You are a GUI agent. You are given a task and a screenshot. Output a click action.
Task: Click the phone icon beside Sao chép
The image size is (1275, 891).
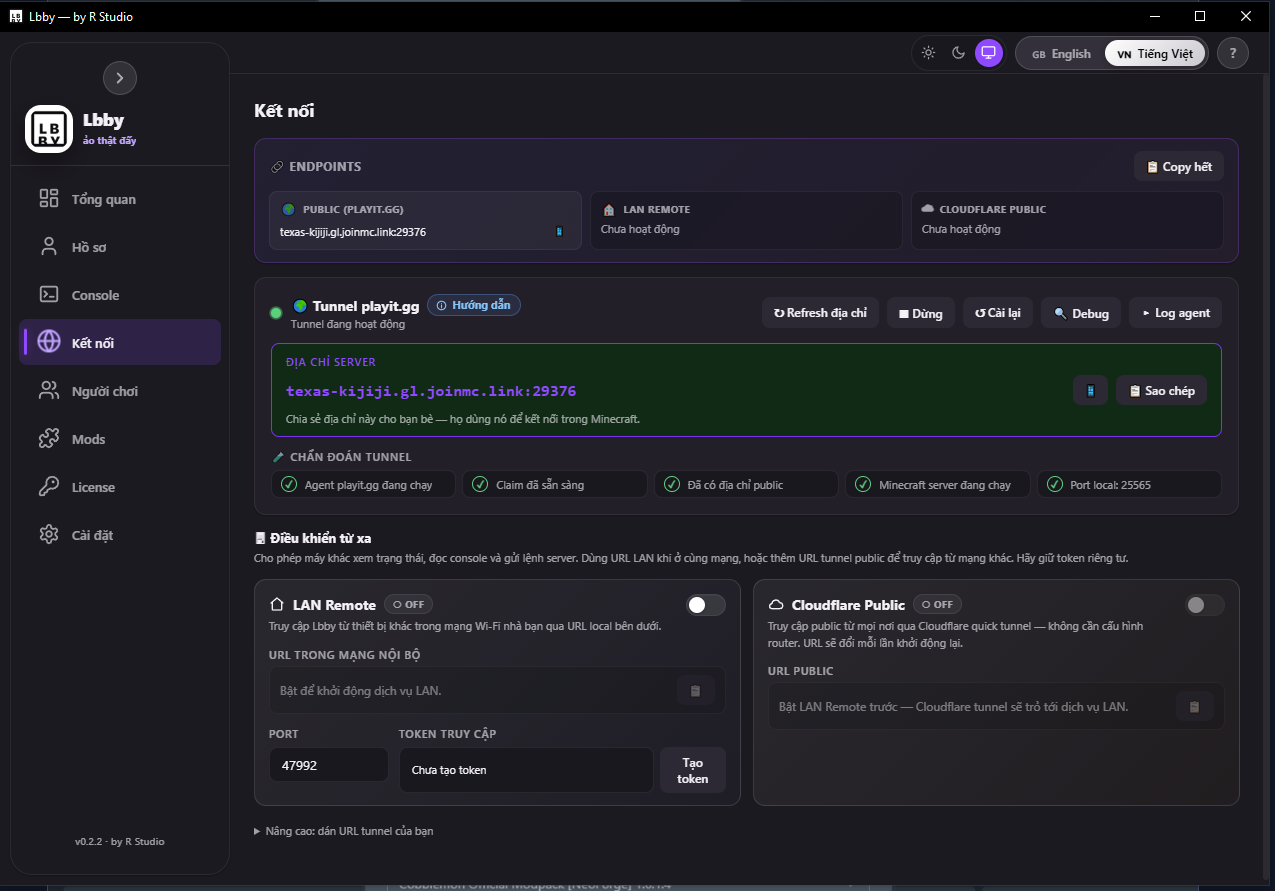click(1091, 390)
